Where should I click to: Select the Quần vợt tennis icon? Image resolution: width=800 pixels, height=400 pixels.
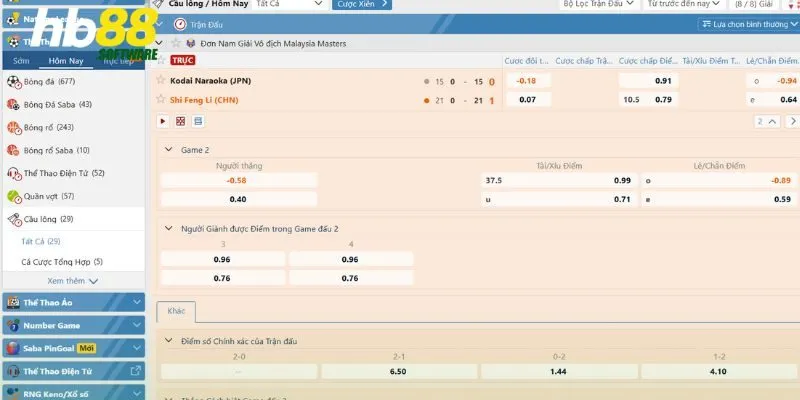14,196
